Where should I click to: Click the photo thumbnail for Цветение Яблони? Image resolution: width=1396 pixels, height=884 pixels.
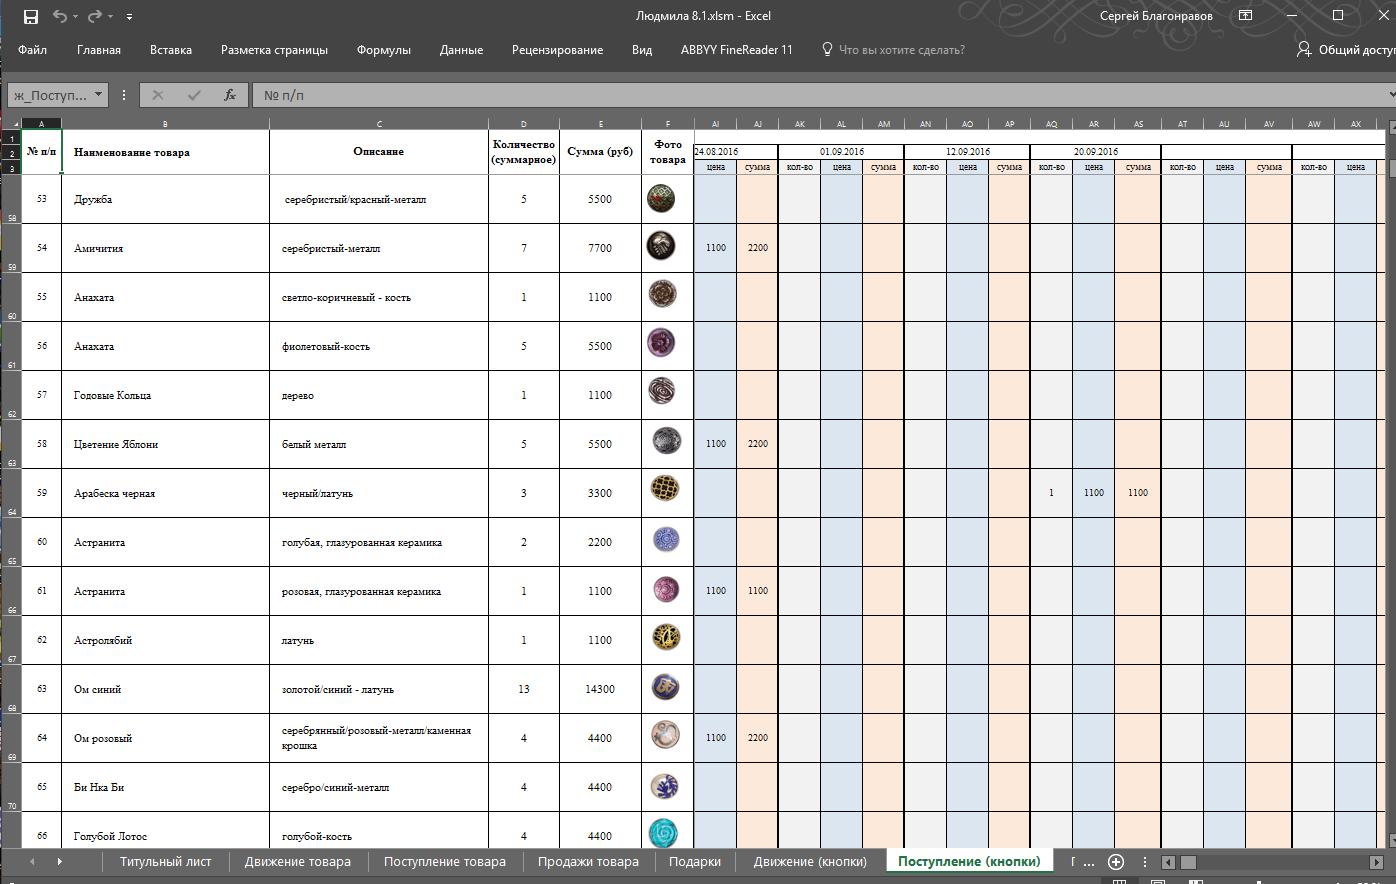666,441
